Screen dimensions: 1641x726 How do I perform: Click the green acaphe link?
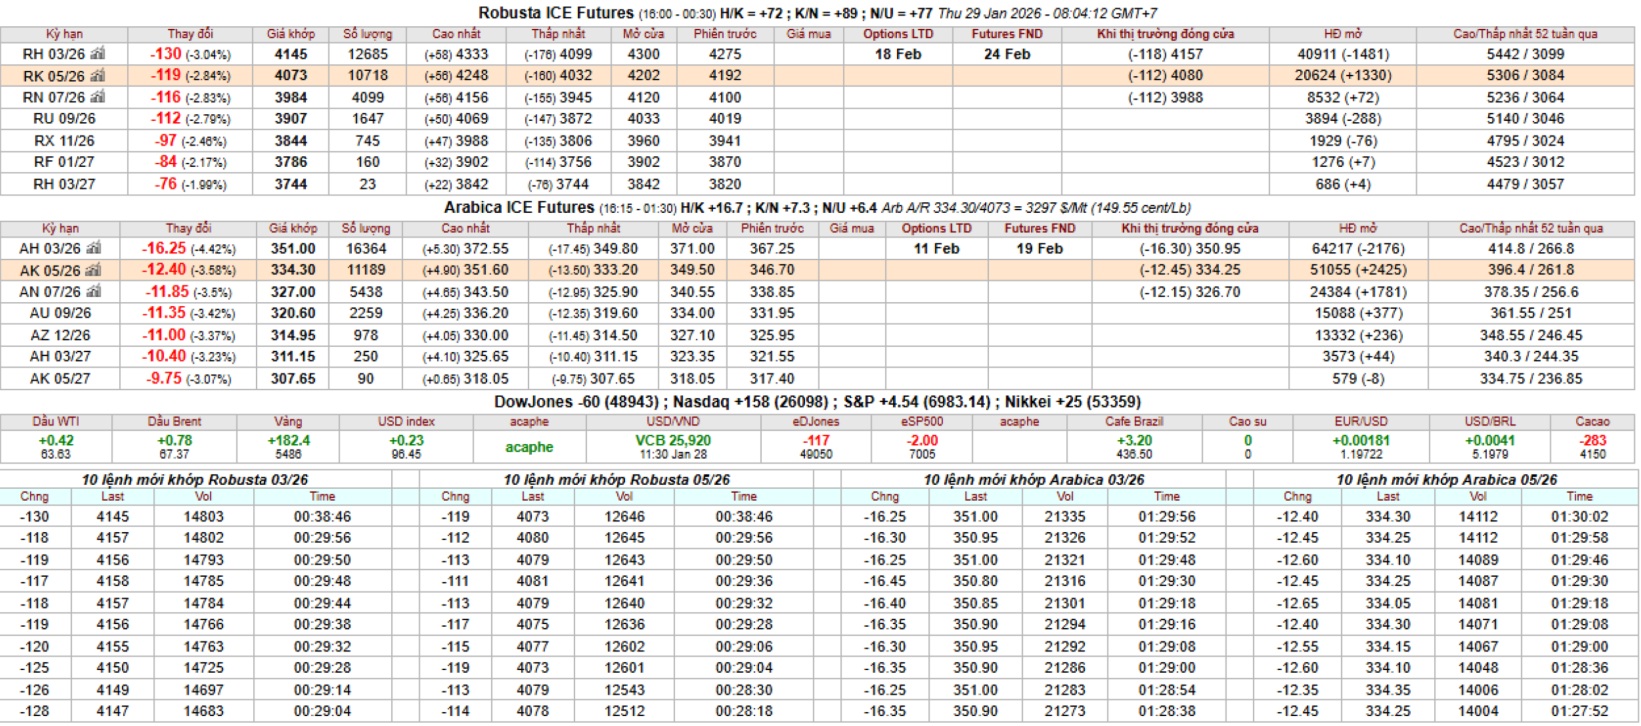pyautogui.click(x=529, y=447)
